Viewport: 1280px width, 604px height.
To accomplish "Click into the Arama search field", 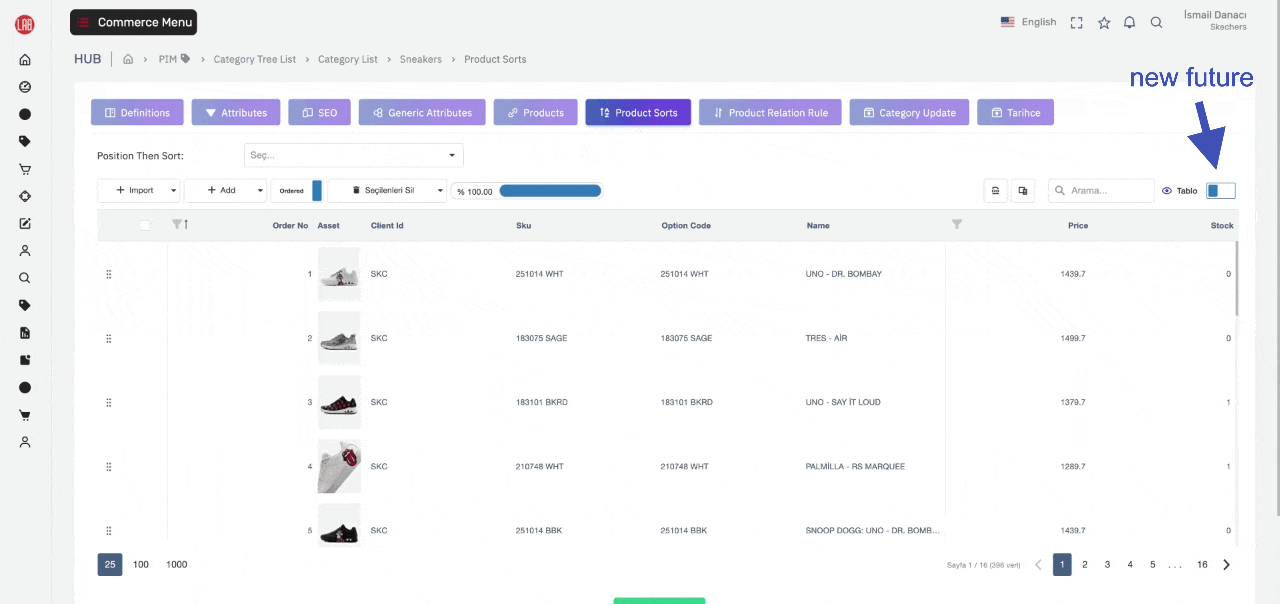I will (1101, 191).
